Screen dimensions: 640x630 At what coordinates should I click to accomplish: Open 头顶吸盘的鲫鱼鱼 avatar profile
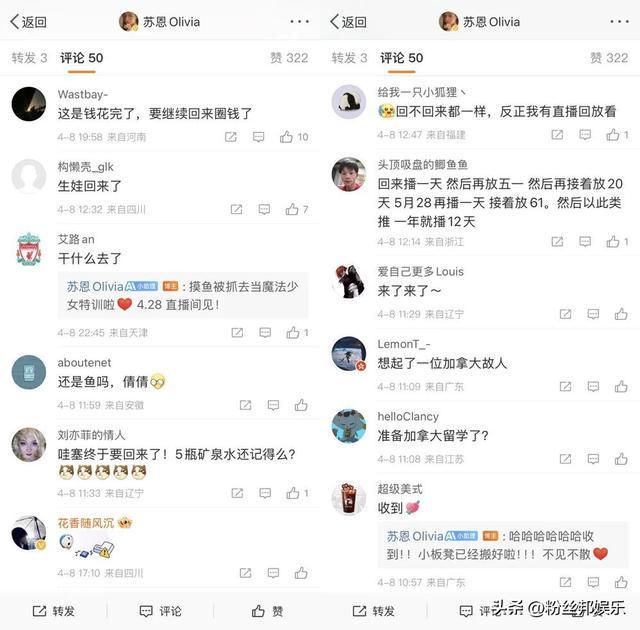coord(349,174)
